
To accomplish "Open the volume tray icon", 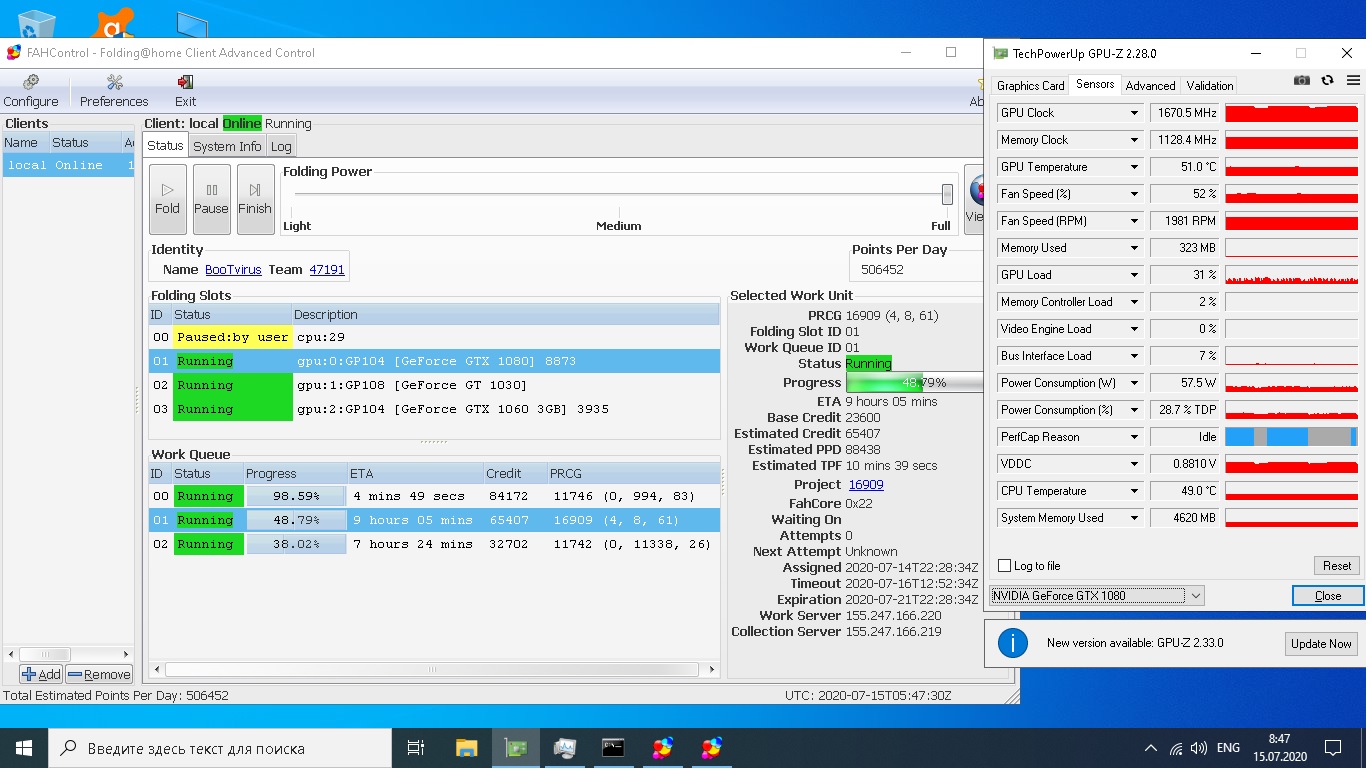I will 1197,748.
